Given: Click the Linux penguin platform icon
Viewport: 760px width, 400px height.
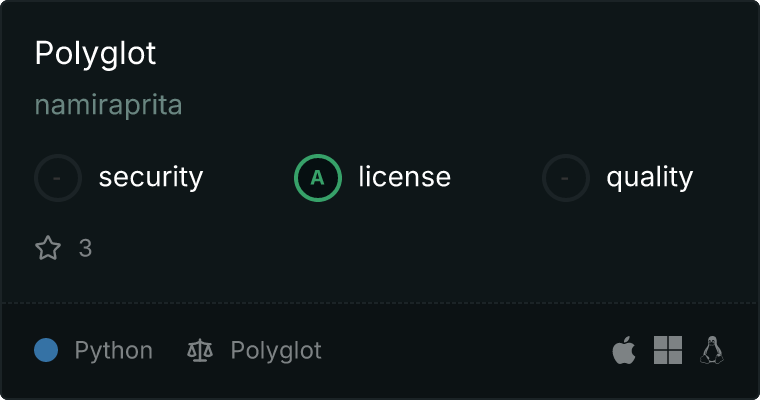Looking at the screenshot, I should coord(712,350).
